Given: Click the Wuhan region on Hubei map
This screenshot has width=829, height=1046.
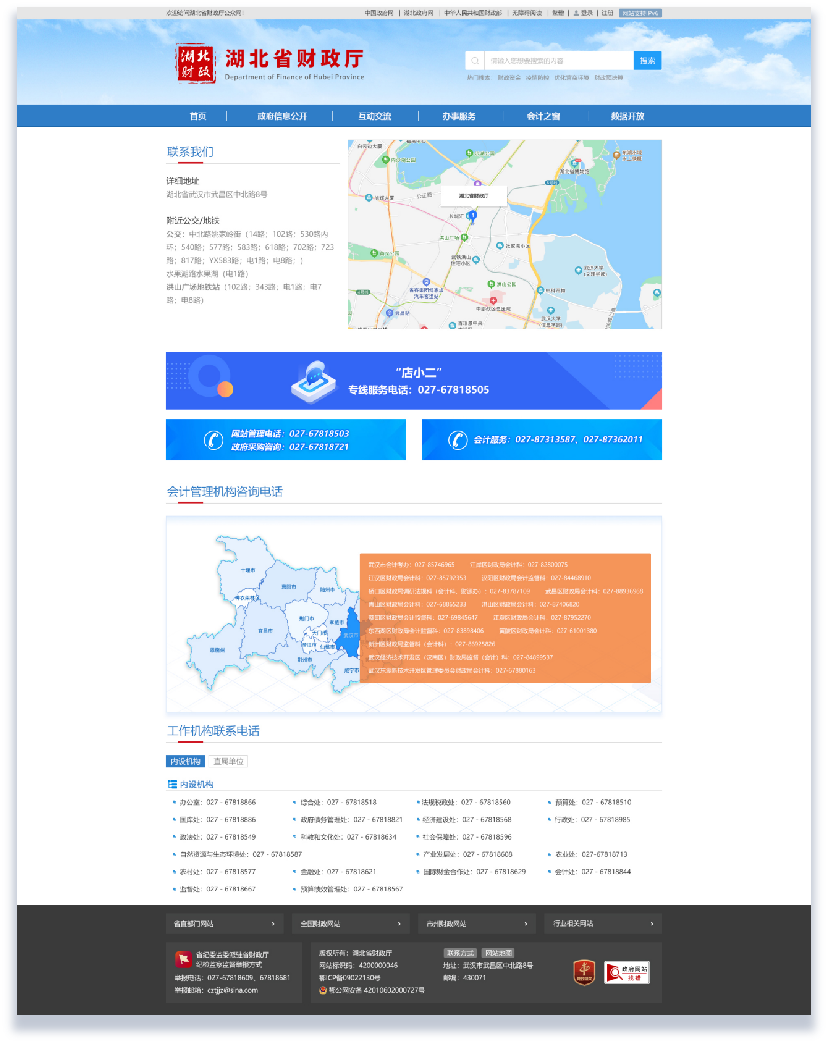Looking at the screenshot, I should point(349,636).
